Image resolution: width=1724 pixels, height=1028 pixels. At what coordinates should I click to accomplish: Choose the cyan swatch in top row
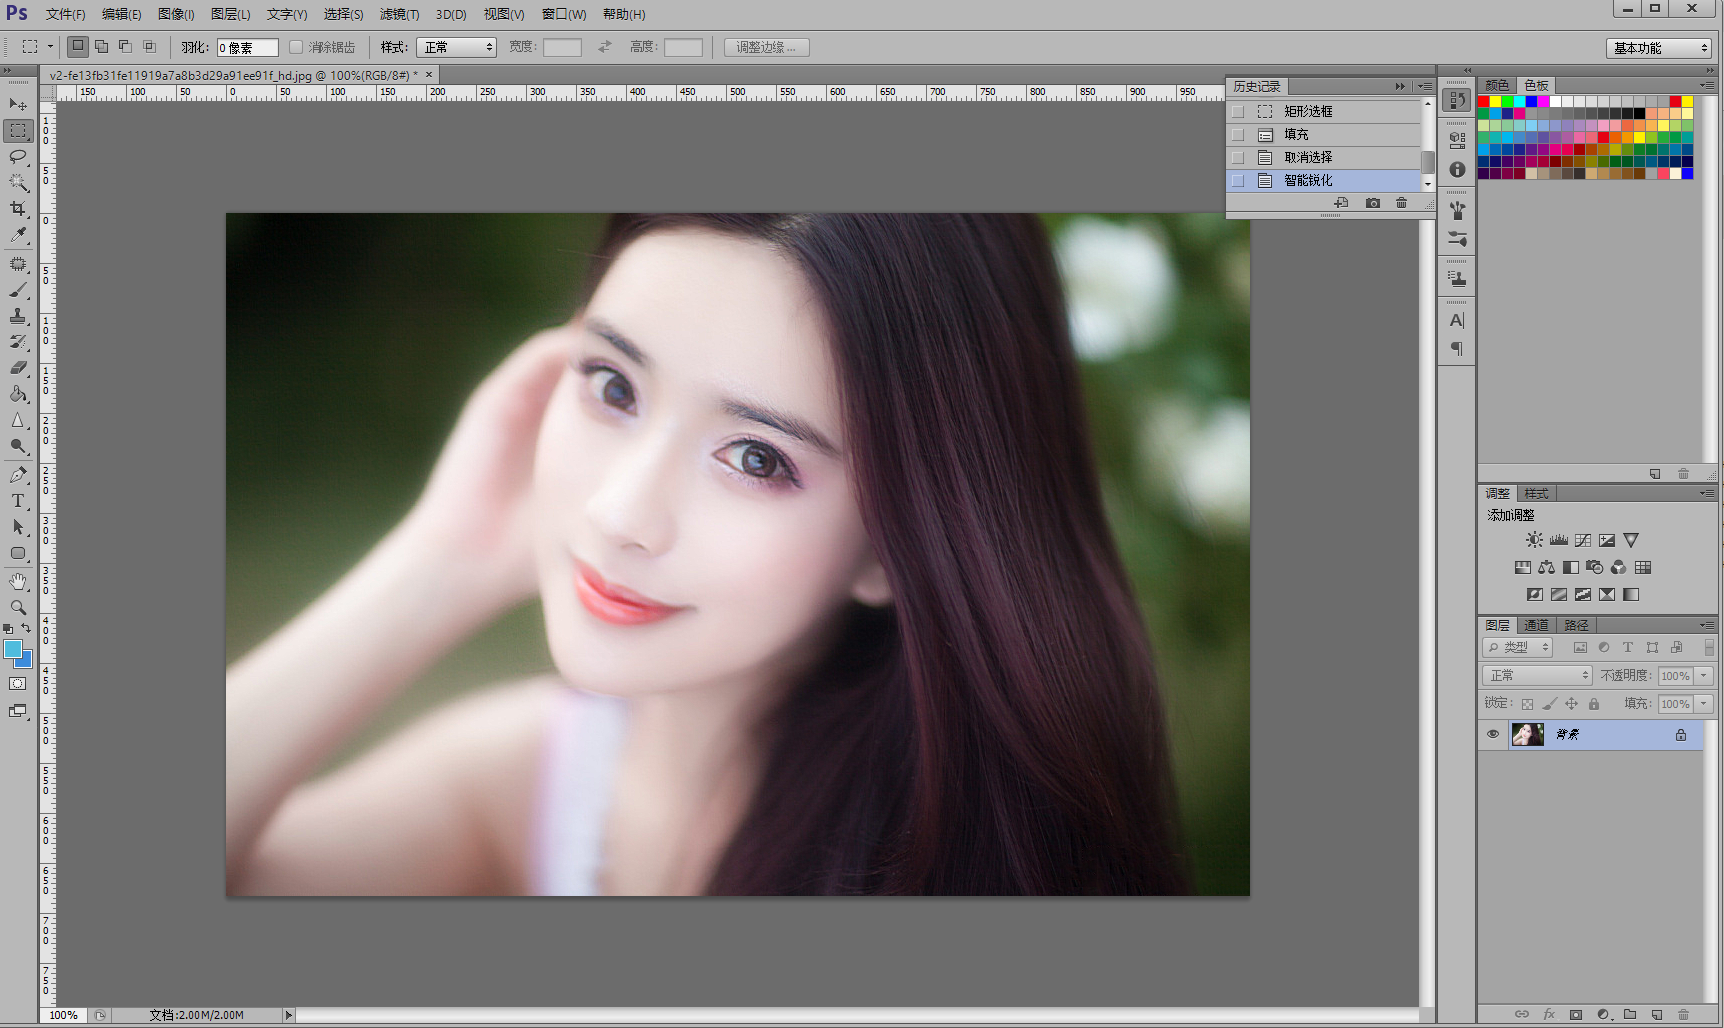click(x=1519, y=101)
